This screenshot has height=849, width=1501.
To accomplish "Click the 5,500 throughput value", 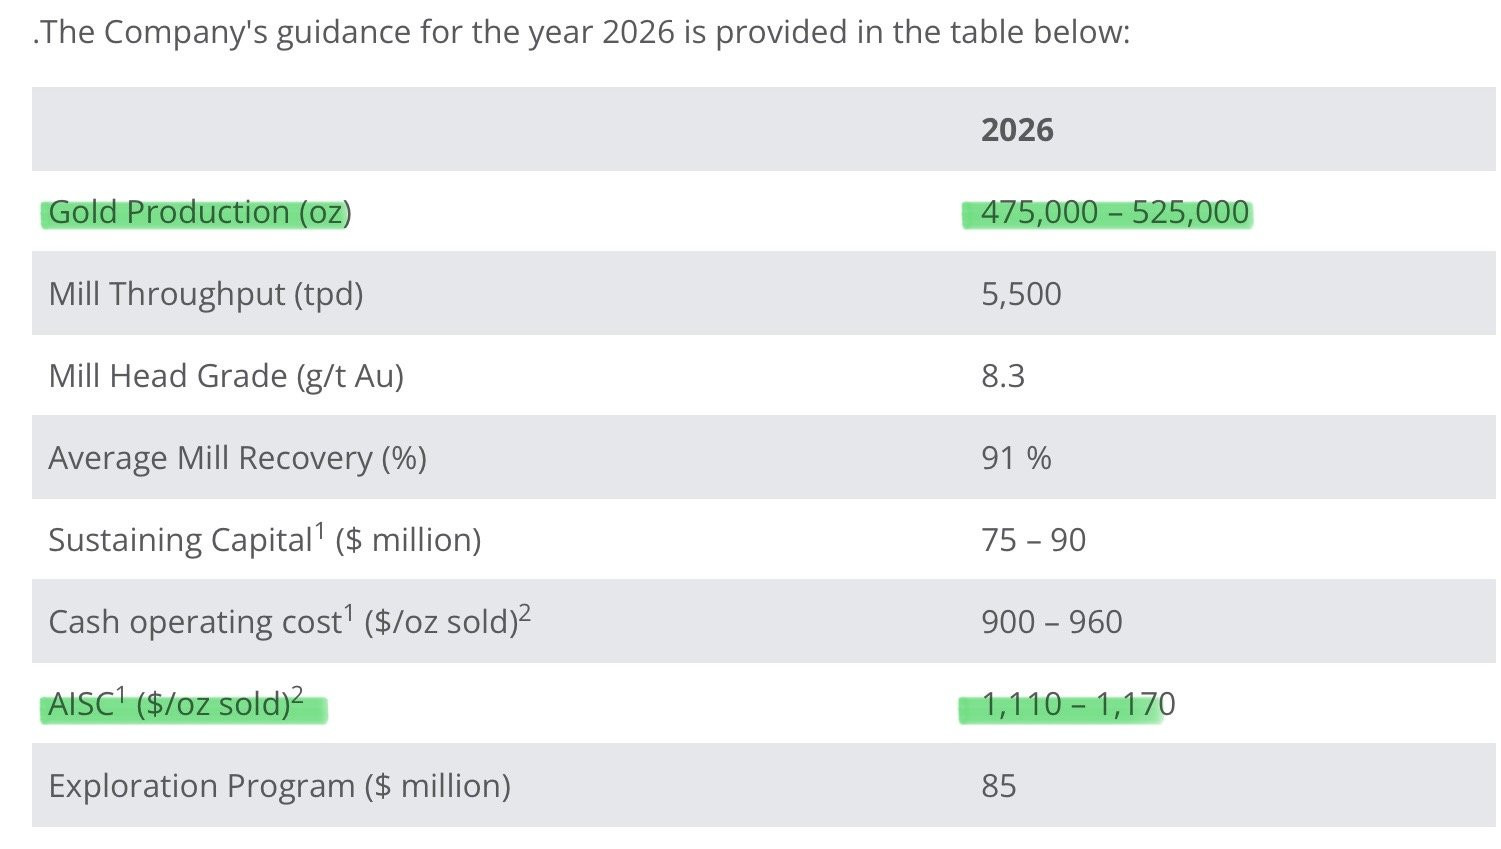I will pyautogui.click(x=1021, y=294).
